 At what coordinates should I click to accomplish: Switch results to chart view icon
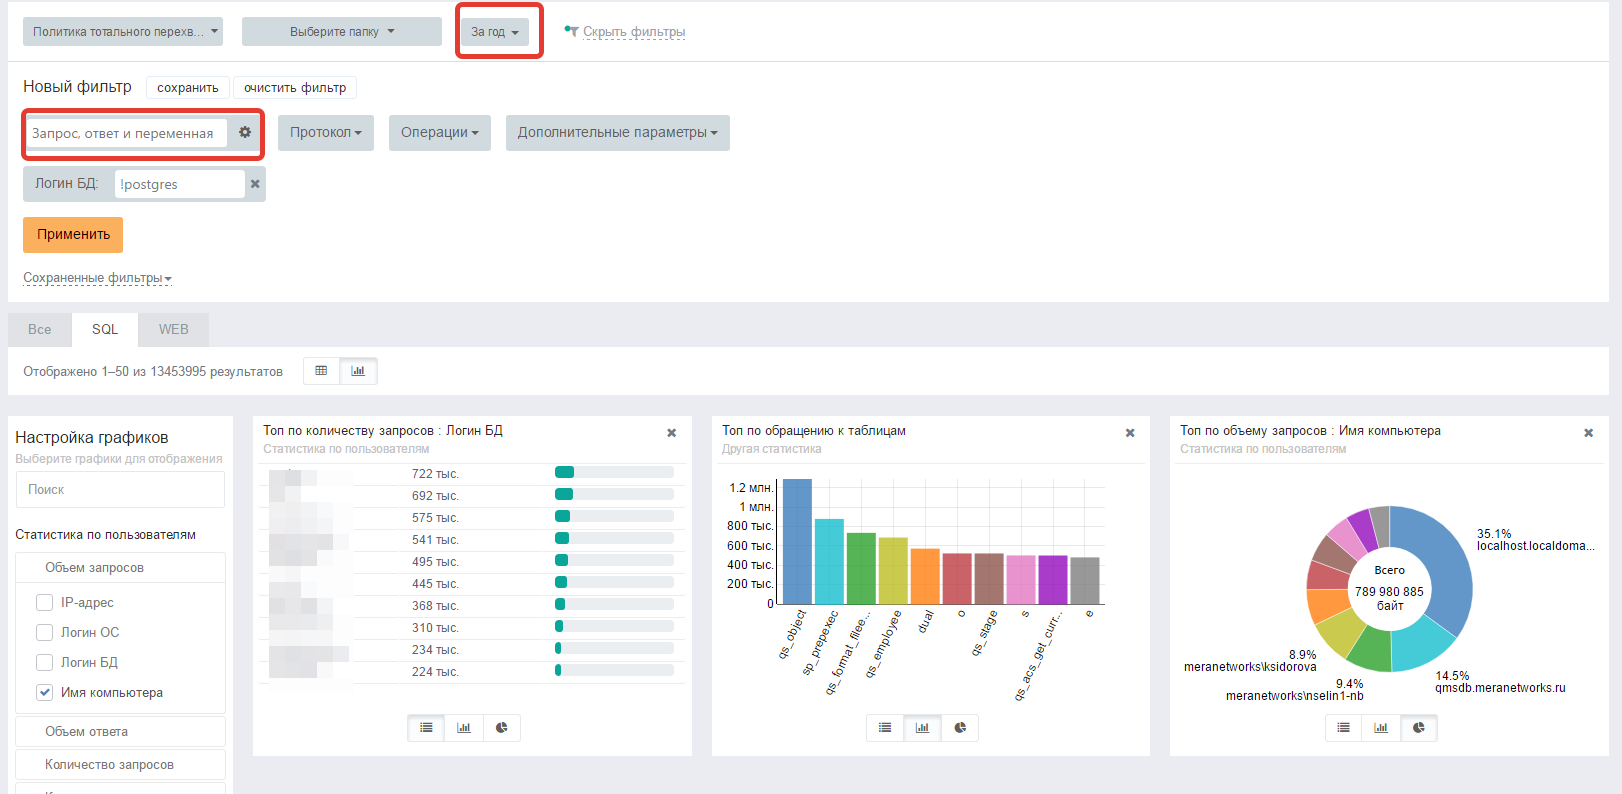358,371
